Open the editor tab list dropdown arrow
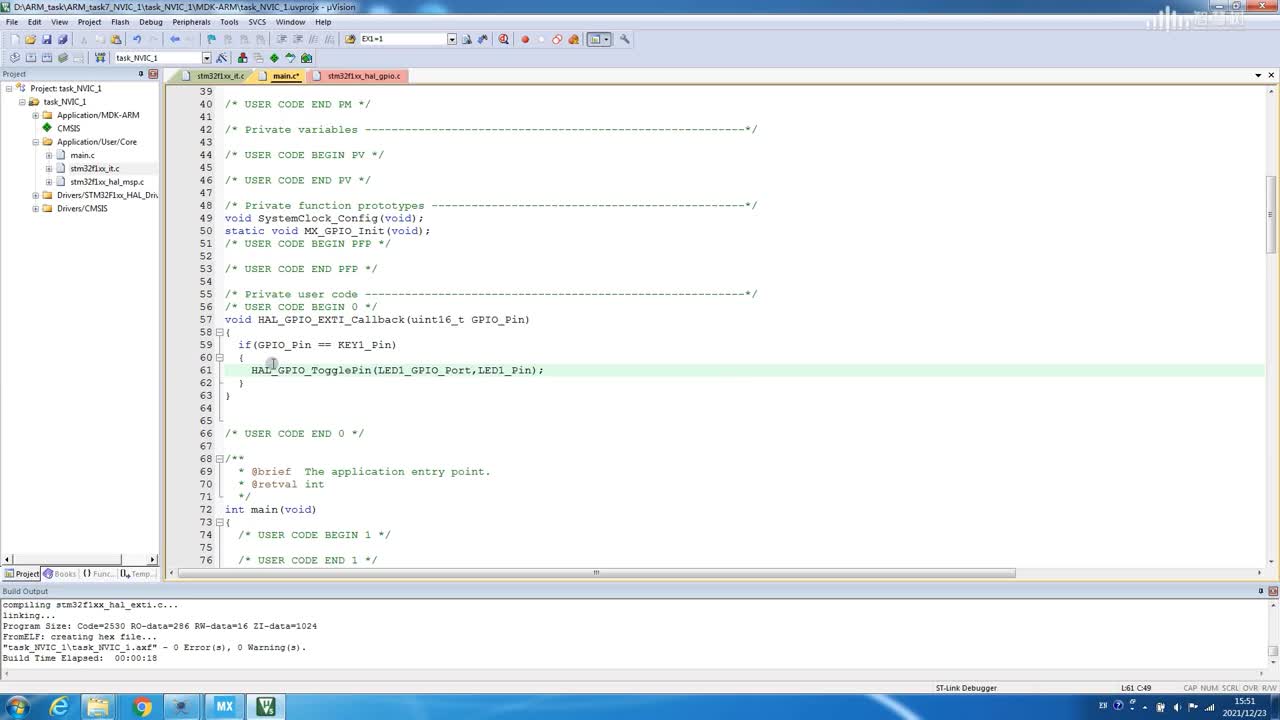Screen dimensions: 1280x720 pyautogui.click(x=1258, y=76)
